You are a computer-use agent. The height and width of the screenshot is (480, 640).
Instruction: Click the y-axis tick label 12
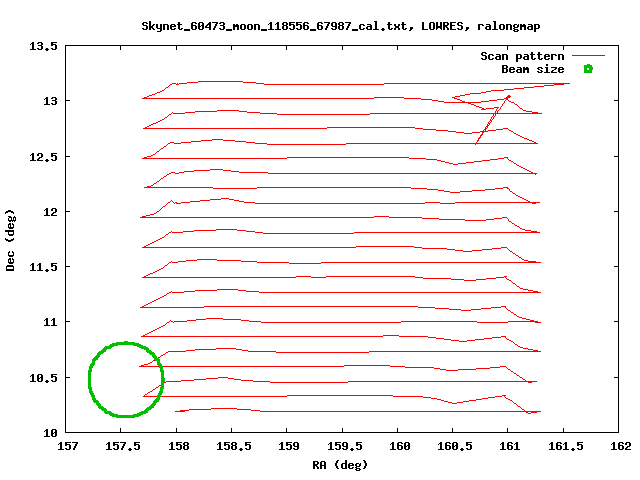[x=50, y=212]
